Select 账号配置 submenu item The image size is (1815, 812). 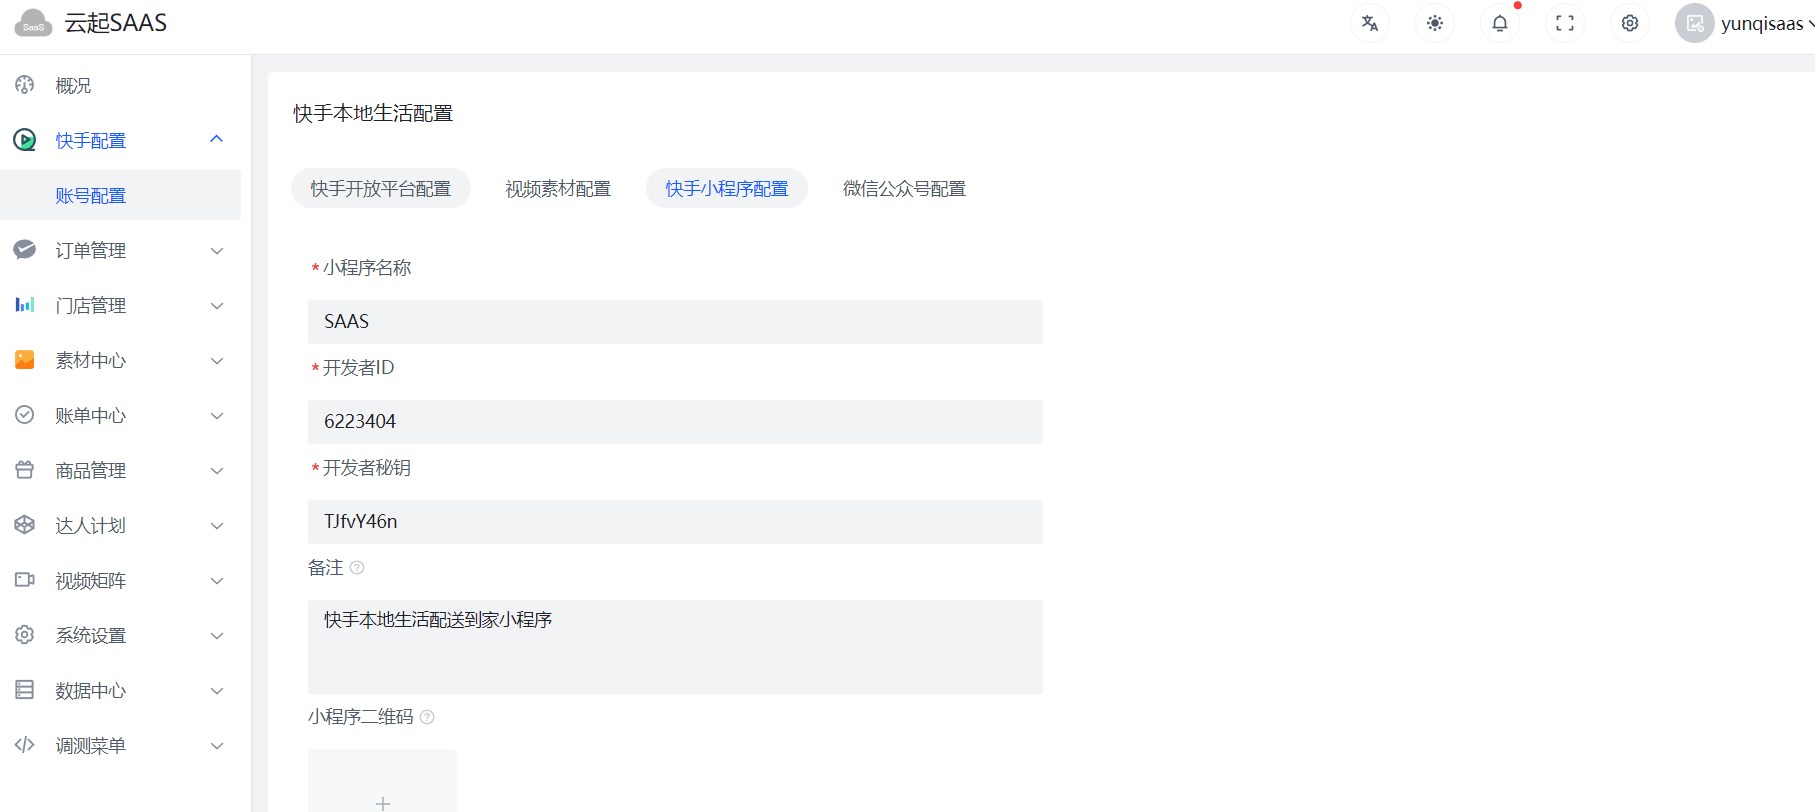pyautogui.click(x=120, y=195)
